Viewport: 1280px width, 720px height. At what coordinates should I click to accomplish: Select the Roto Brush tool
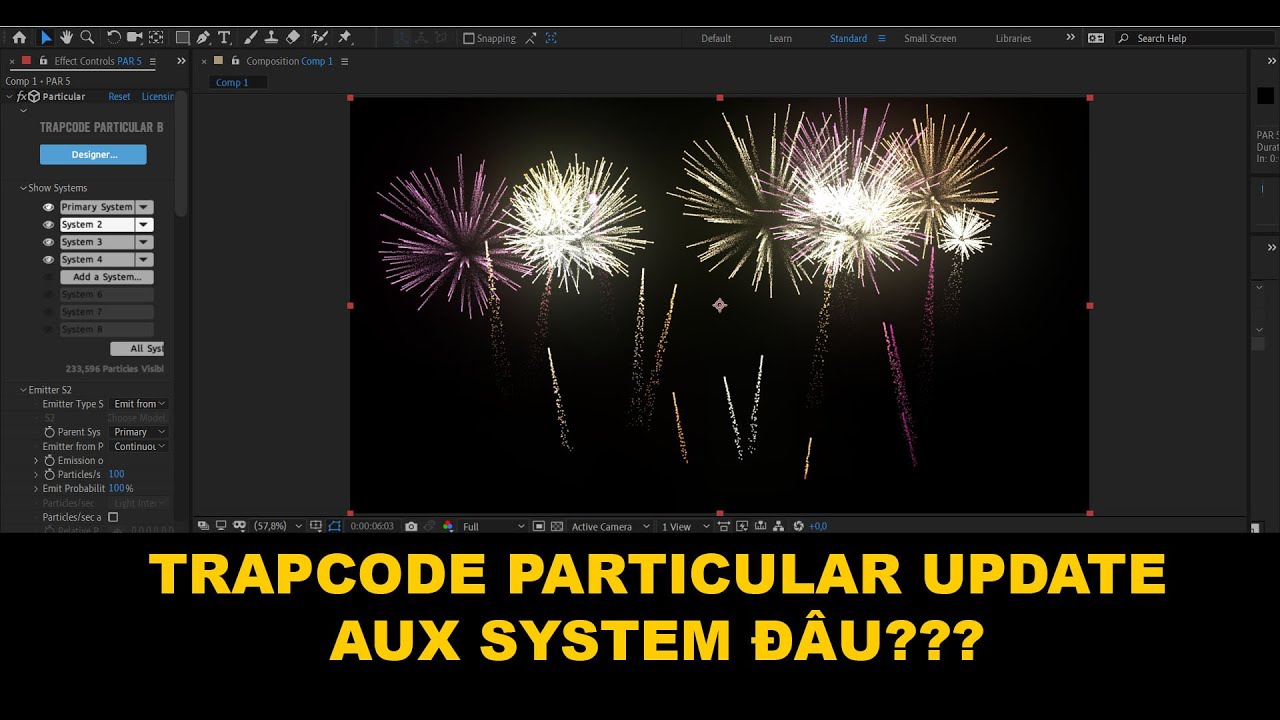320,38
